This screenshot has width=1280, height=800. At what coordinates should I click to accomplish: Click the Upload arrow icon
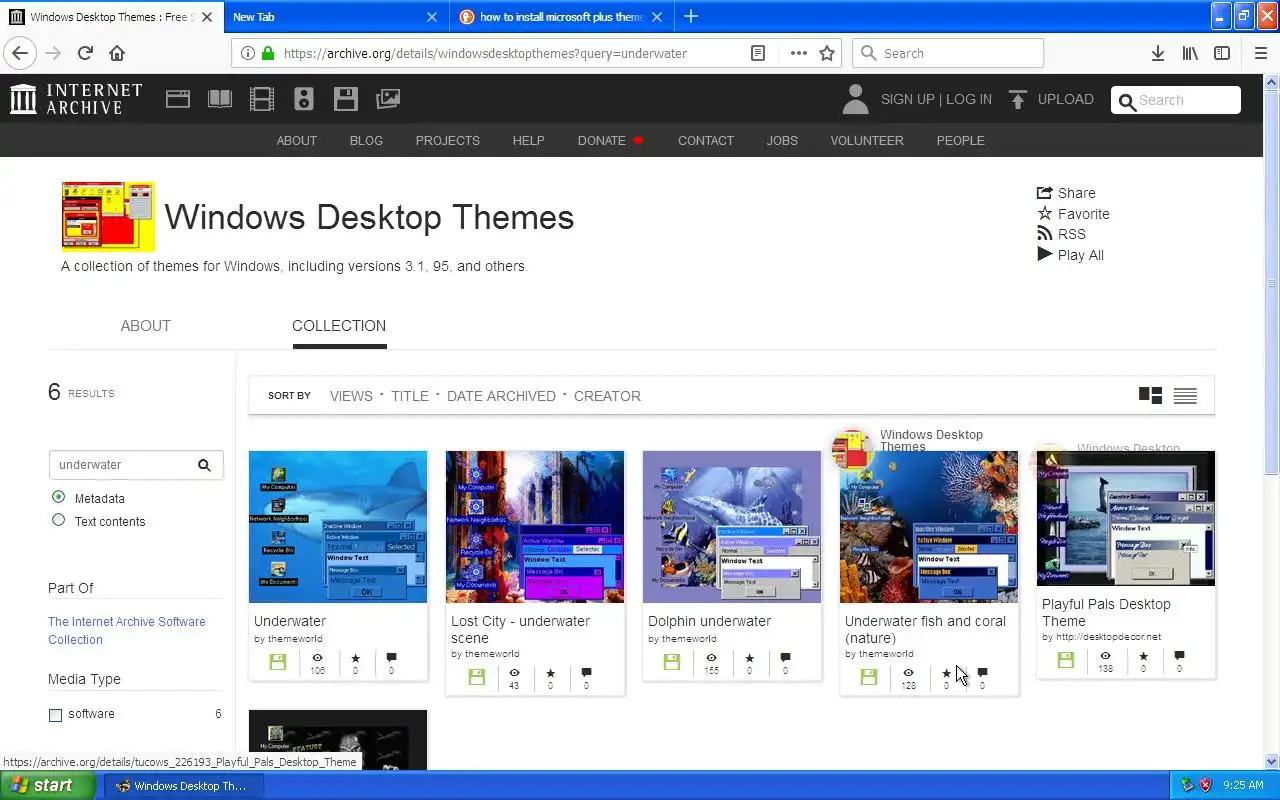click(1018, 100)
